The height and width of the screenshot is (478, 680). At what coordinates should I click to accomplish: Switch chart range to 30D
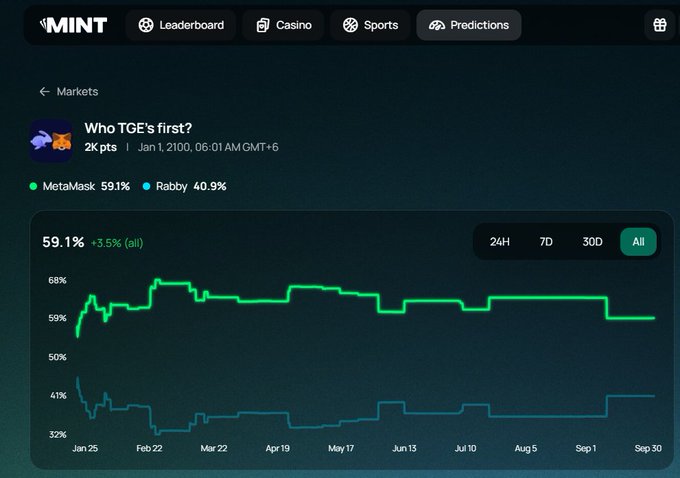click(592, 242)
